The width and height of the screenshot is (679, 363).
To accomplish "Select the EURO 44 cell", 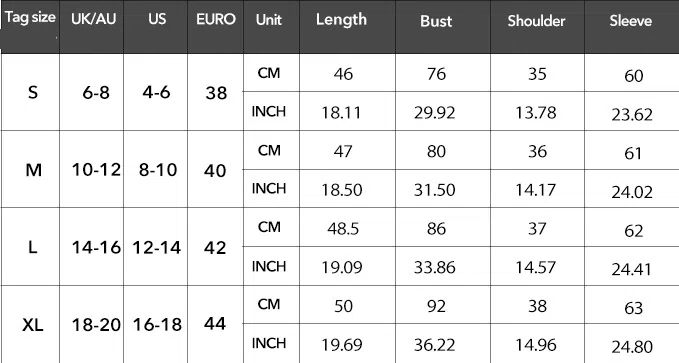I will tap(215, 324).
